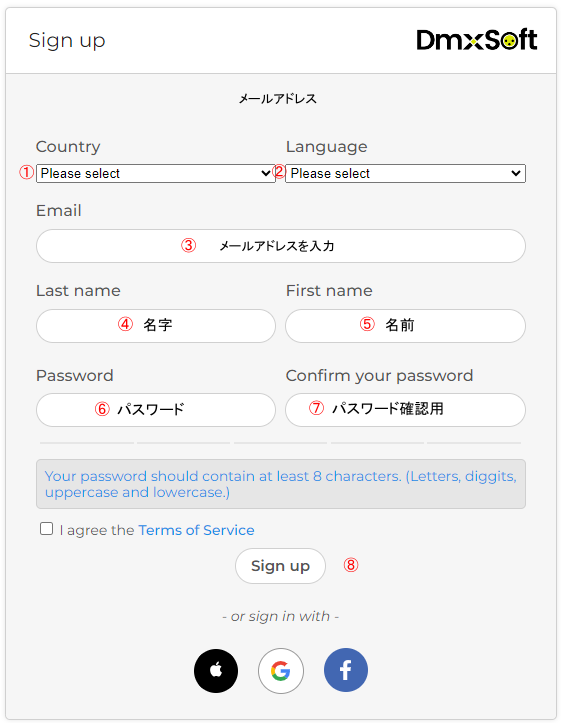
Task: Click the password requirements hint box
Action: point(281,484)
